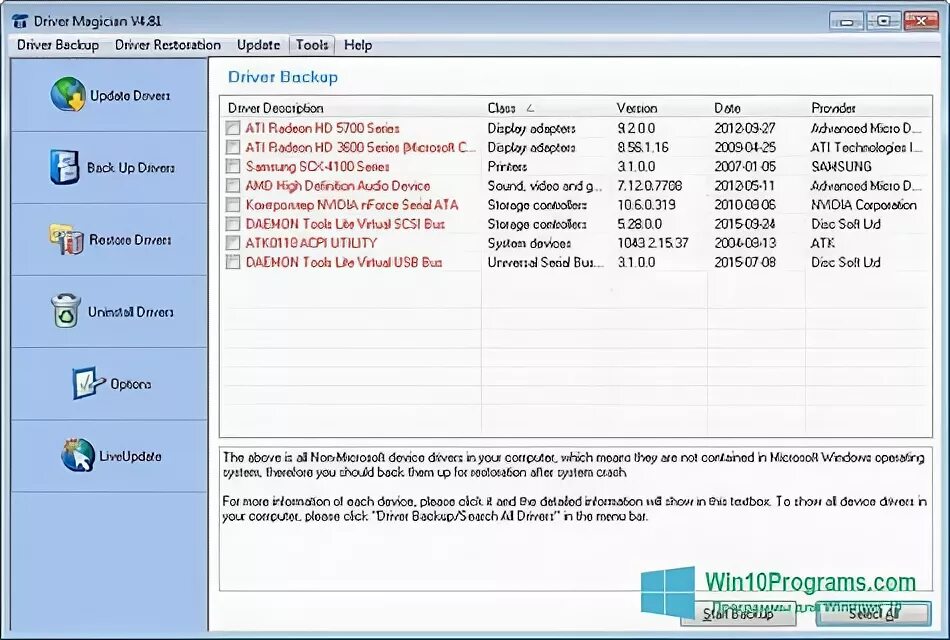Open Uninstall Drivers from sidebar
Screen dimensions: 950x640
107,311
